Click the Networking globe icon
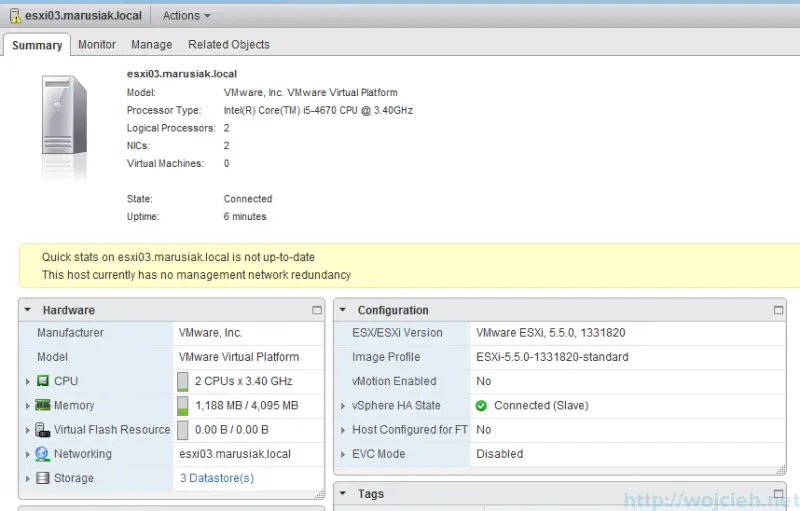This screenshot has width=800, height=511. click(42, 454)
